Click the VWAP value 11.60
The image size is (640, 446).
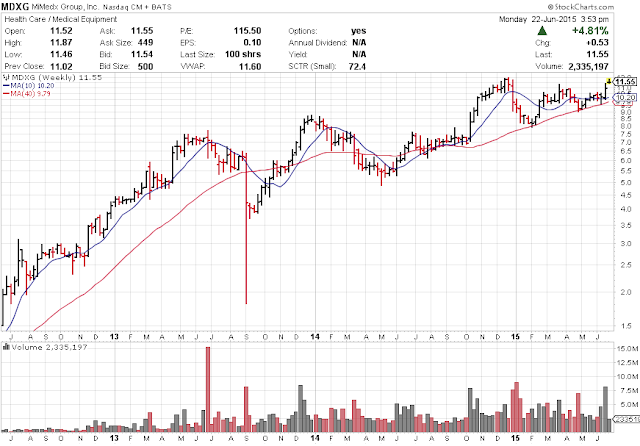250,67
